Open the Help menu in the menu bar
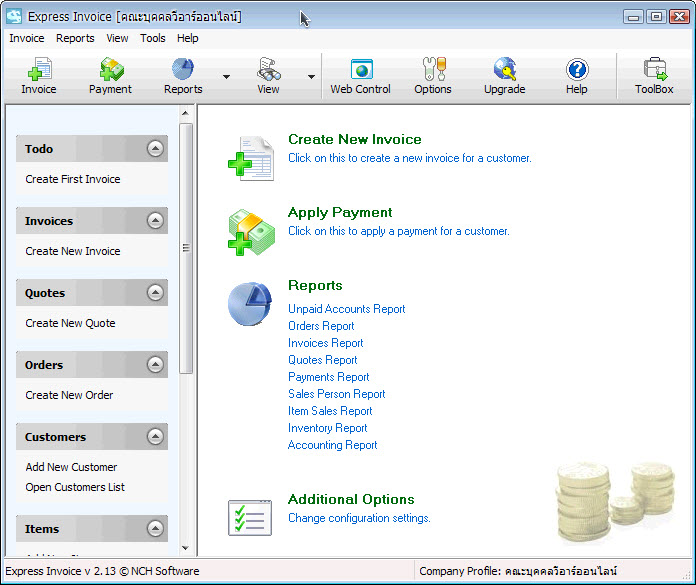The width and height of the screenshot is (696, 585). [187, 38]
